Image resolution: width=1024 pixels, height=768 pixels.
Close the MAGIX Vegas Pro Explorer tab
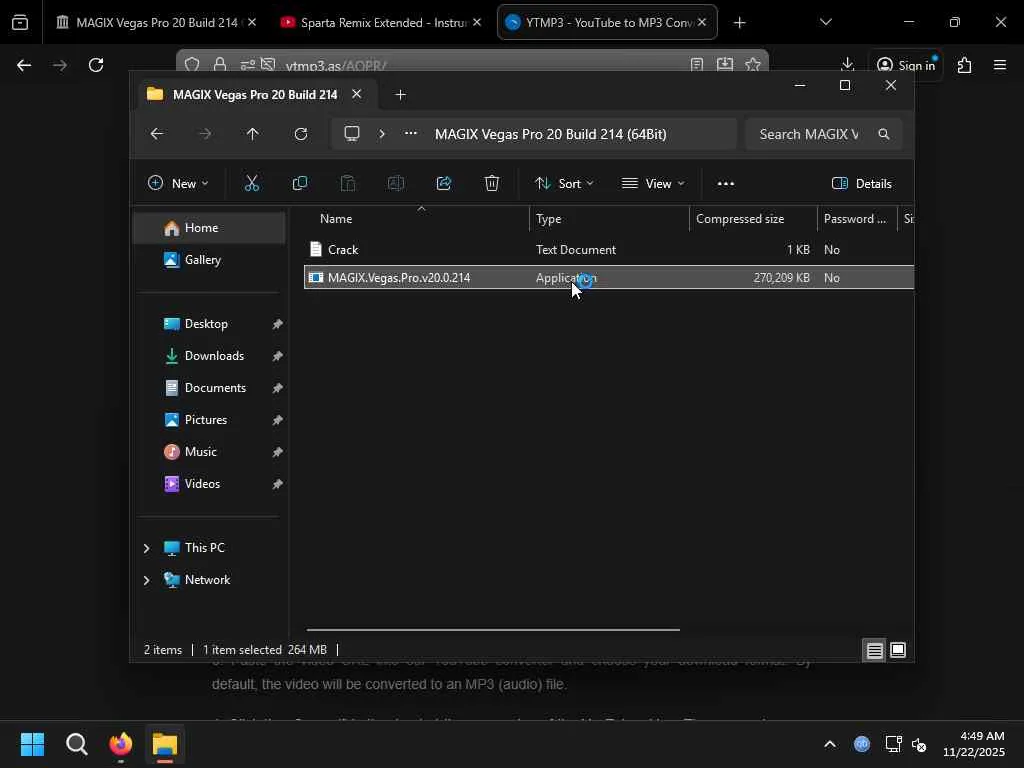357,94
